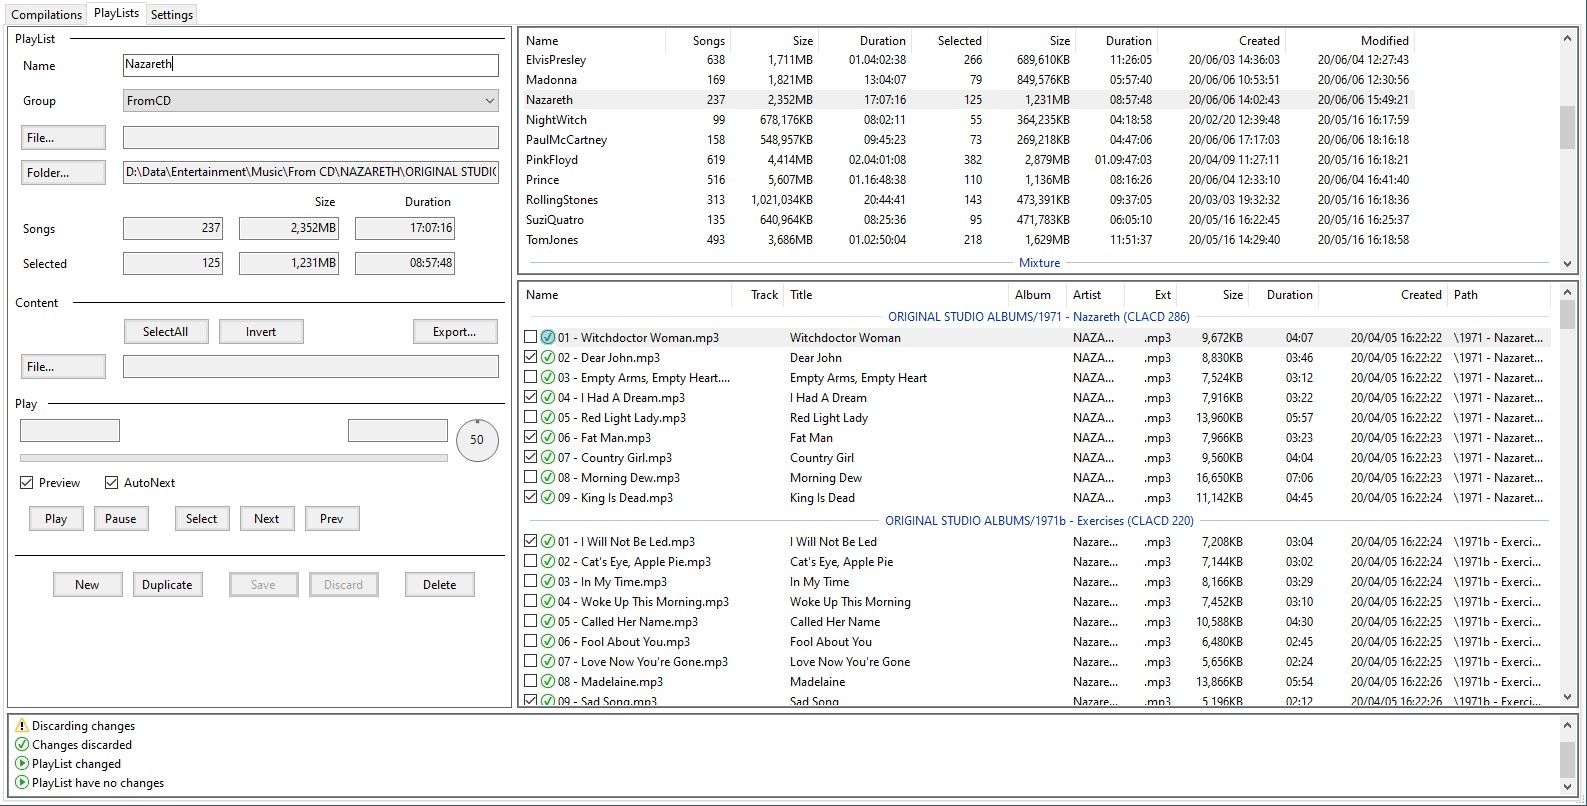Disable the Preview checkbox
The image size is (1587, 806).
(x=27, y=483)
